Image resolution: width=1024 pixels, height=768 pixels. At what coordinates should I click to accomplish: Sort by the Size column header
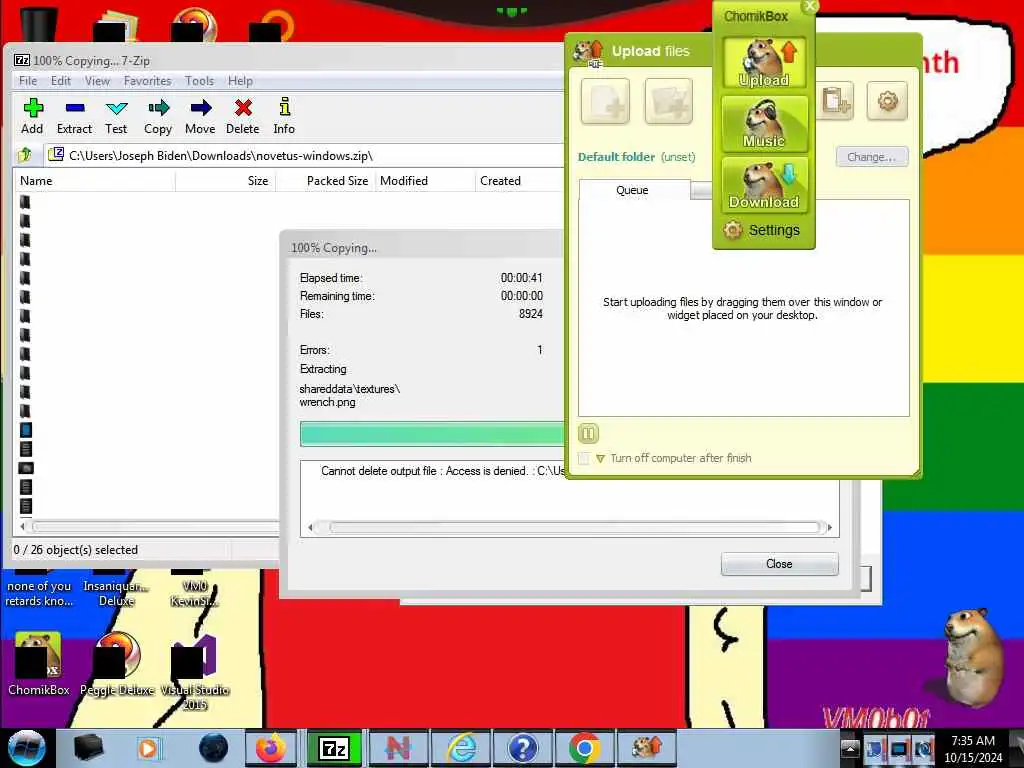tap(225, 181)
